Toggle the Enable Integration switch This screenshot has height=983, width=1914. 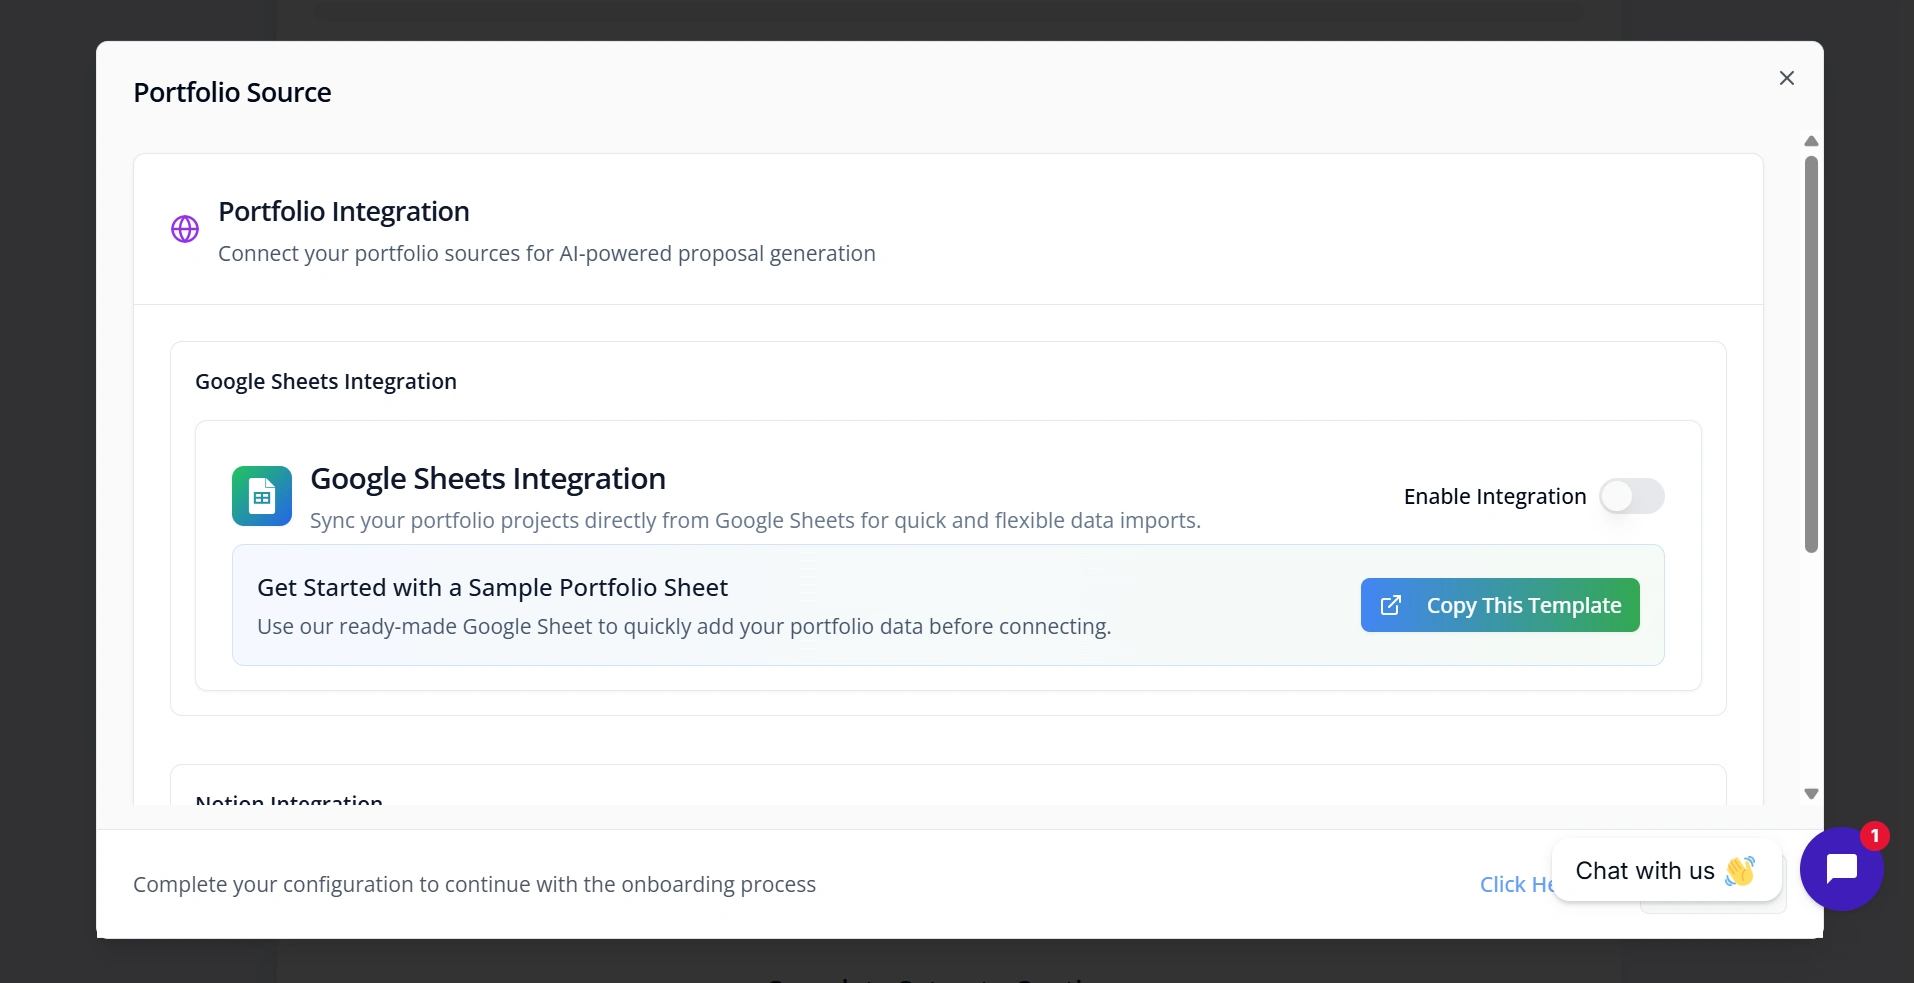1631,496
